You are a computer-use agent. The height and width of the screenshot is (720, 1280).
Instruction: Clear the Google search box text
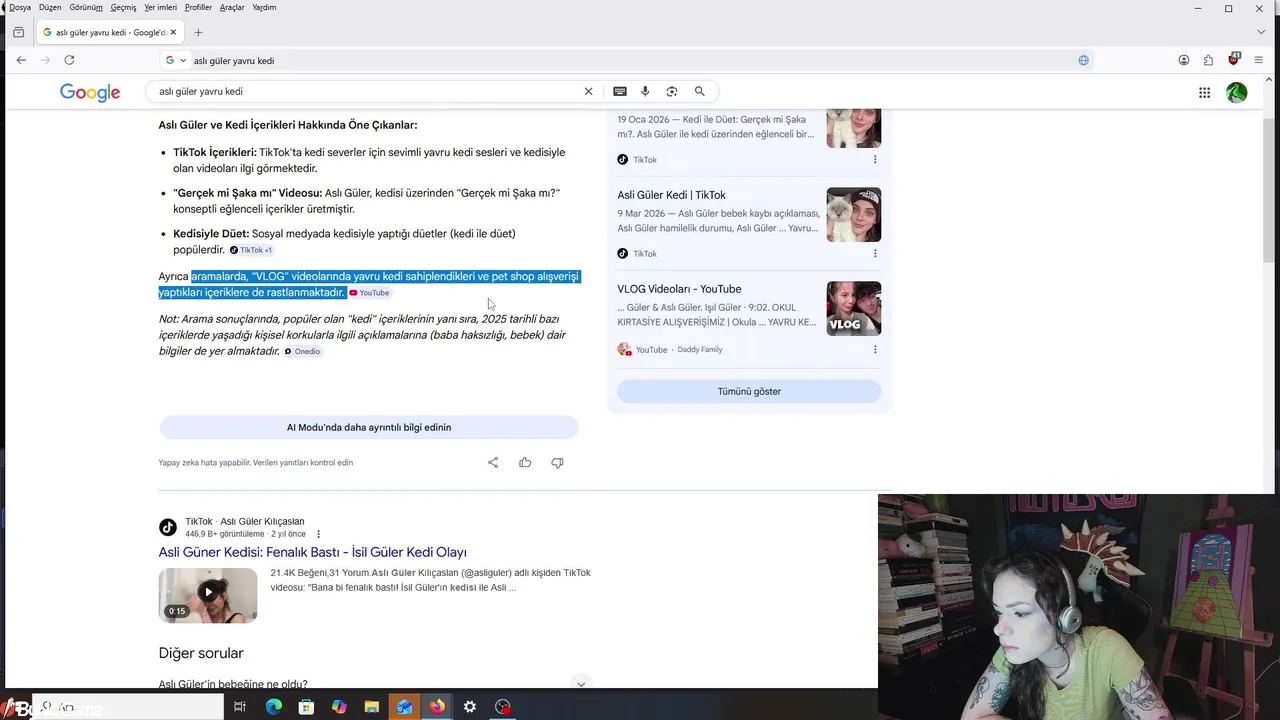pos(588,91)
